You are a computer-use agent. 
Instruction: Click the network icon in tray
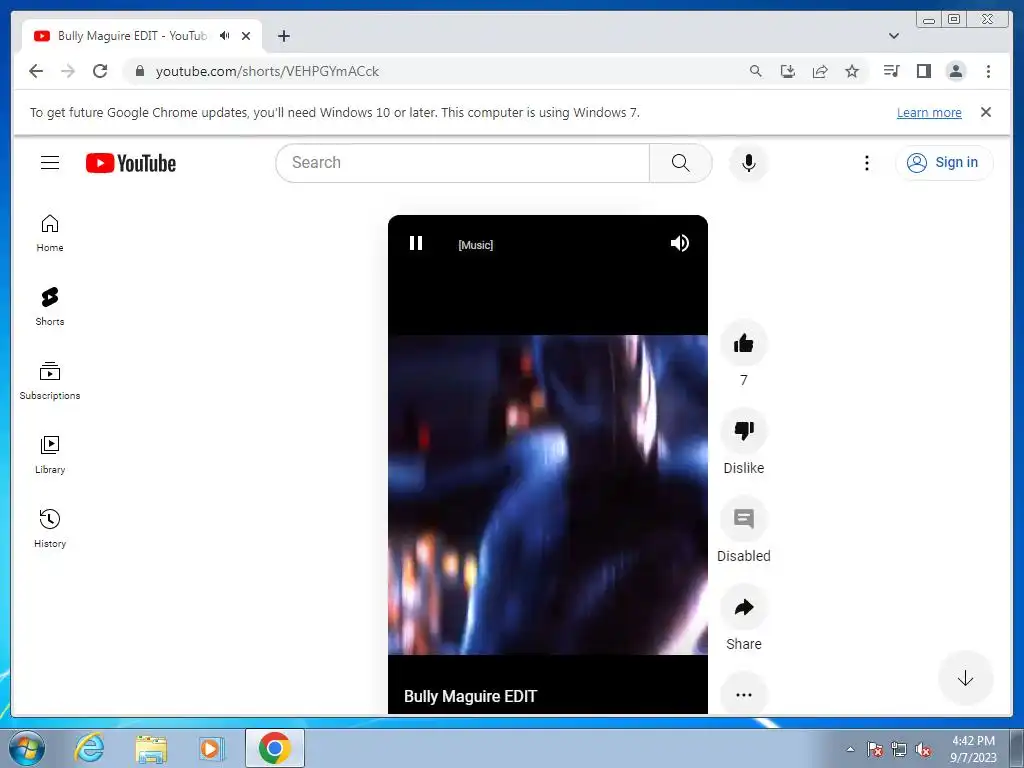click(899, 749)
